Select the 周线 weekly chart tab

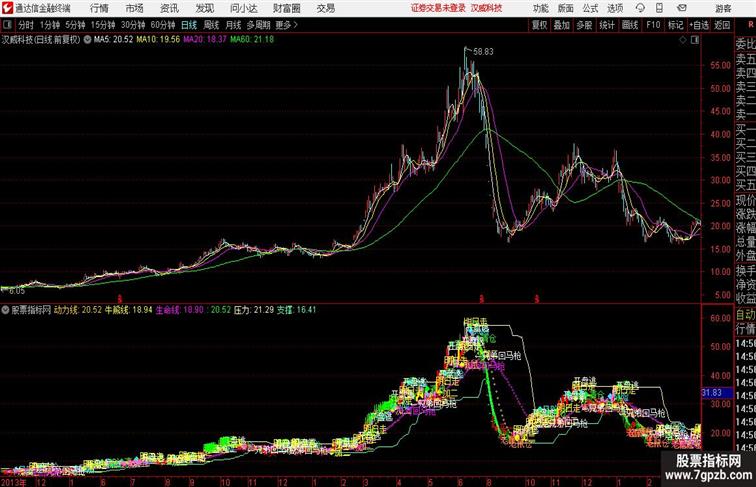(x=211, y=25)
